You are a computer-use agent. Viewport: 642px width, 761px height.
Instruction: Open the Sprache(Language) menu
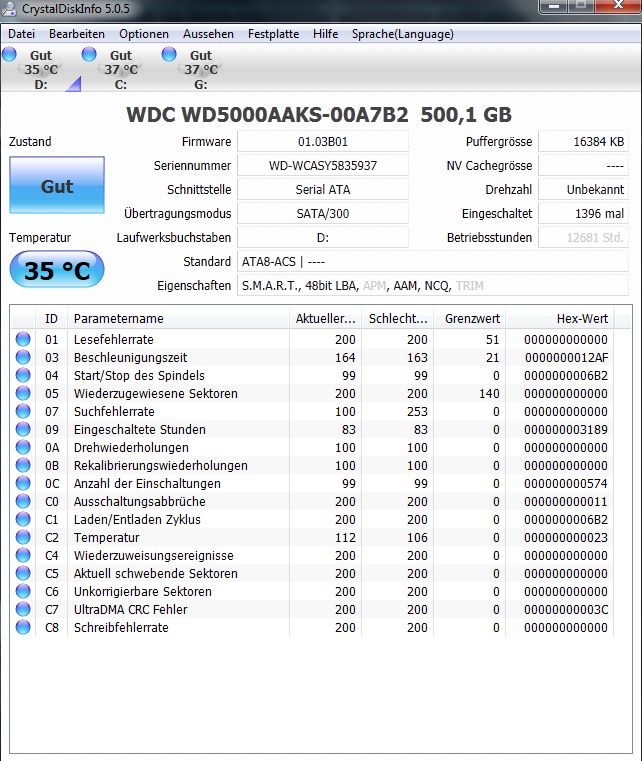(403, 34)
